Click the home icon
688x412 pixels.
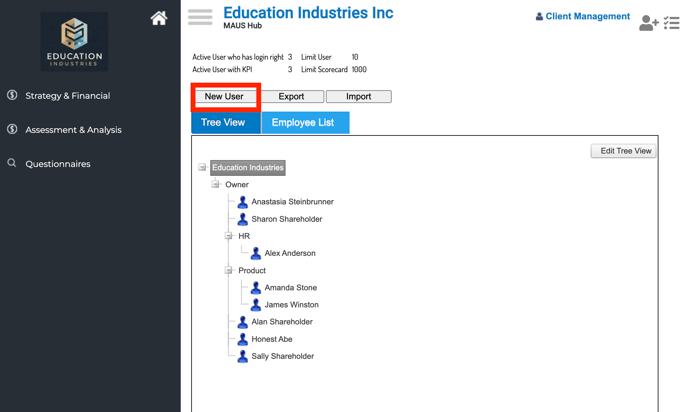tap(159, 18)
